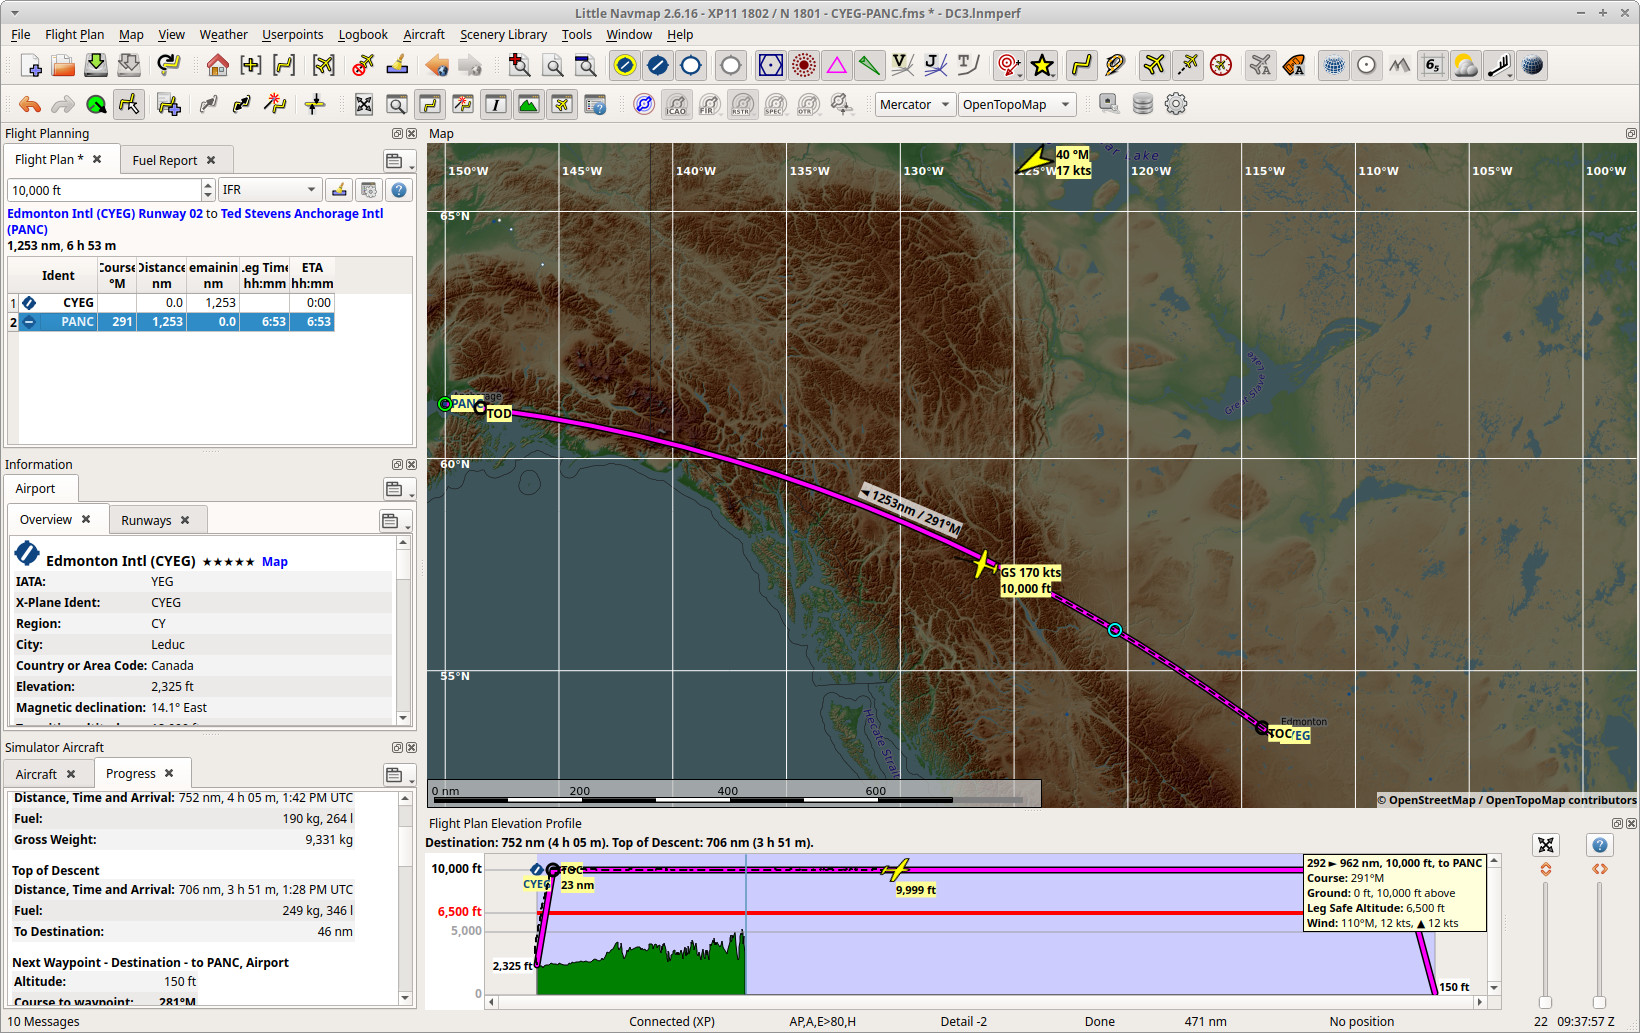
Task: Click the elevation profile help button
Action: (1600, 845)
